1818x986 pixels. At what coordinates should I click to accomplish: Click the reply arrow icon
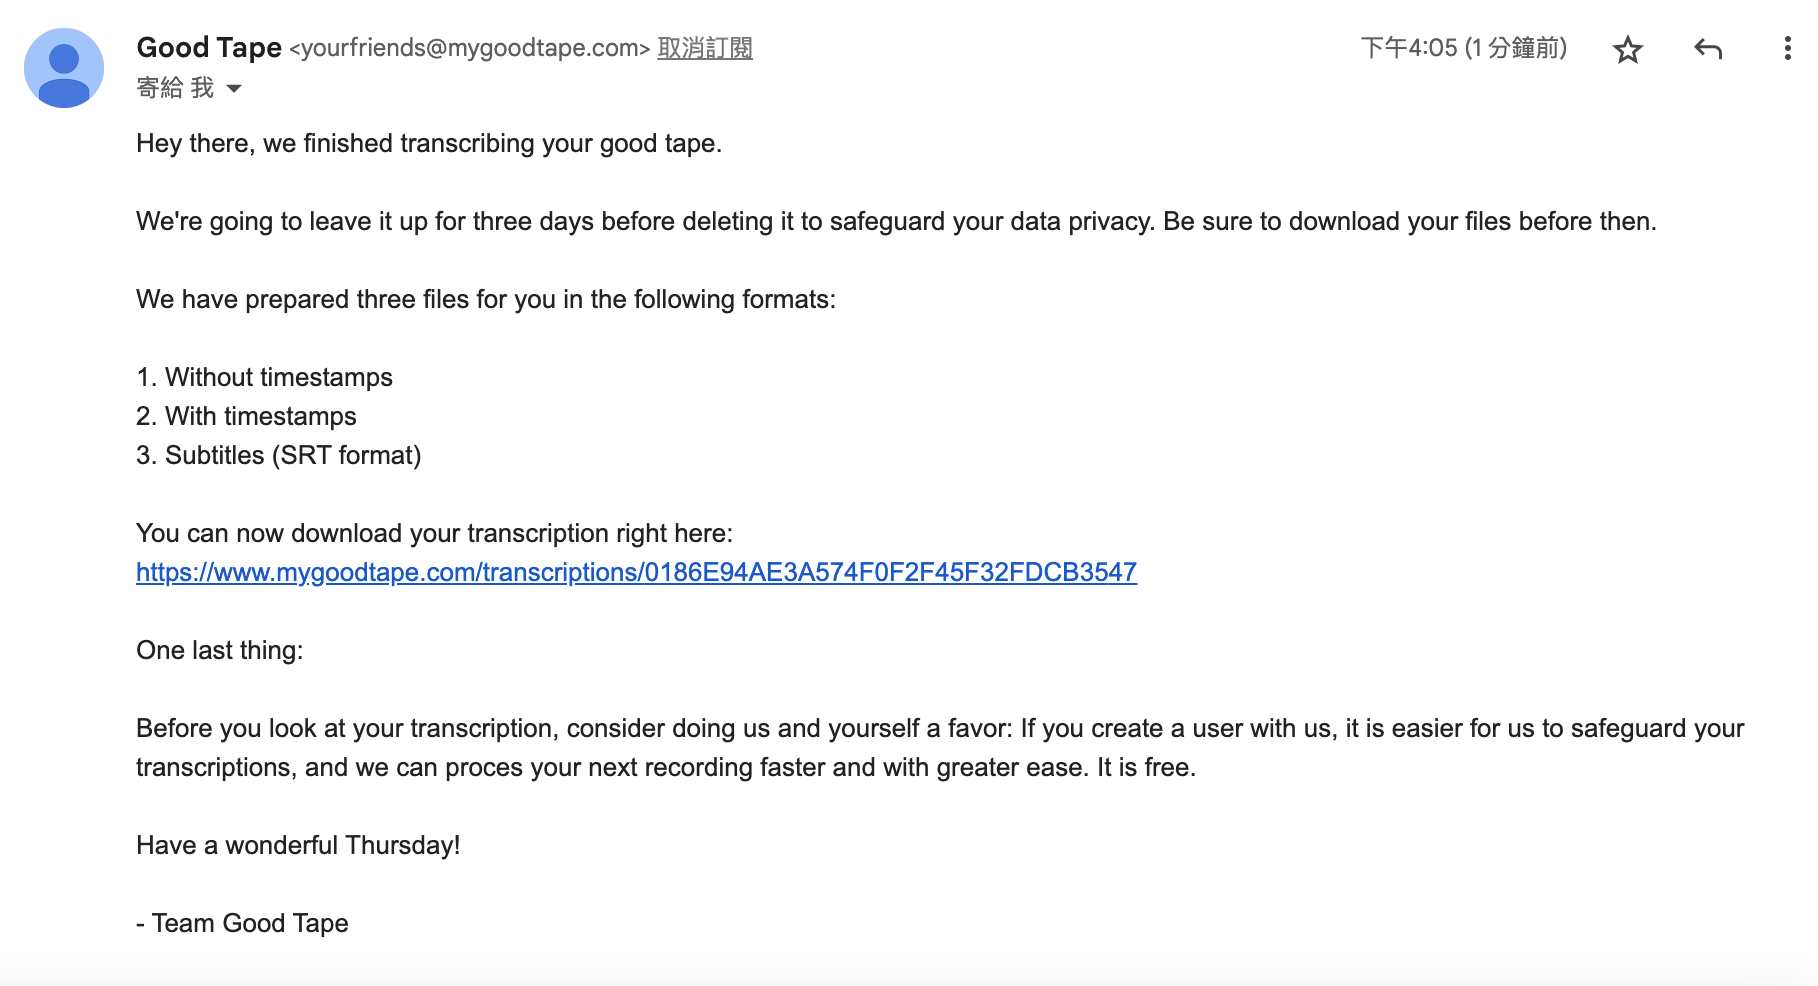tap(1708, 49)
